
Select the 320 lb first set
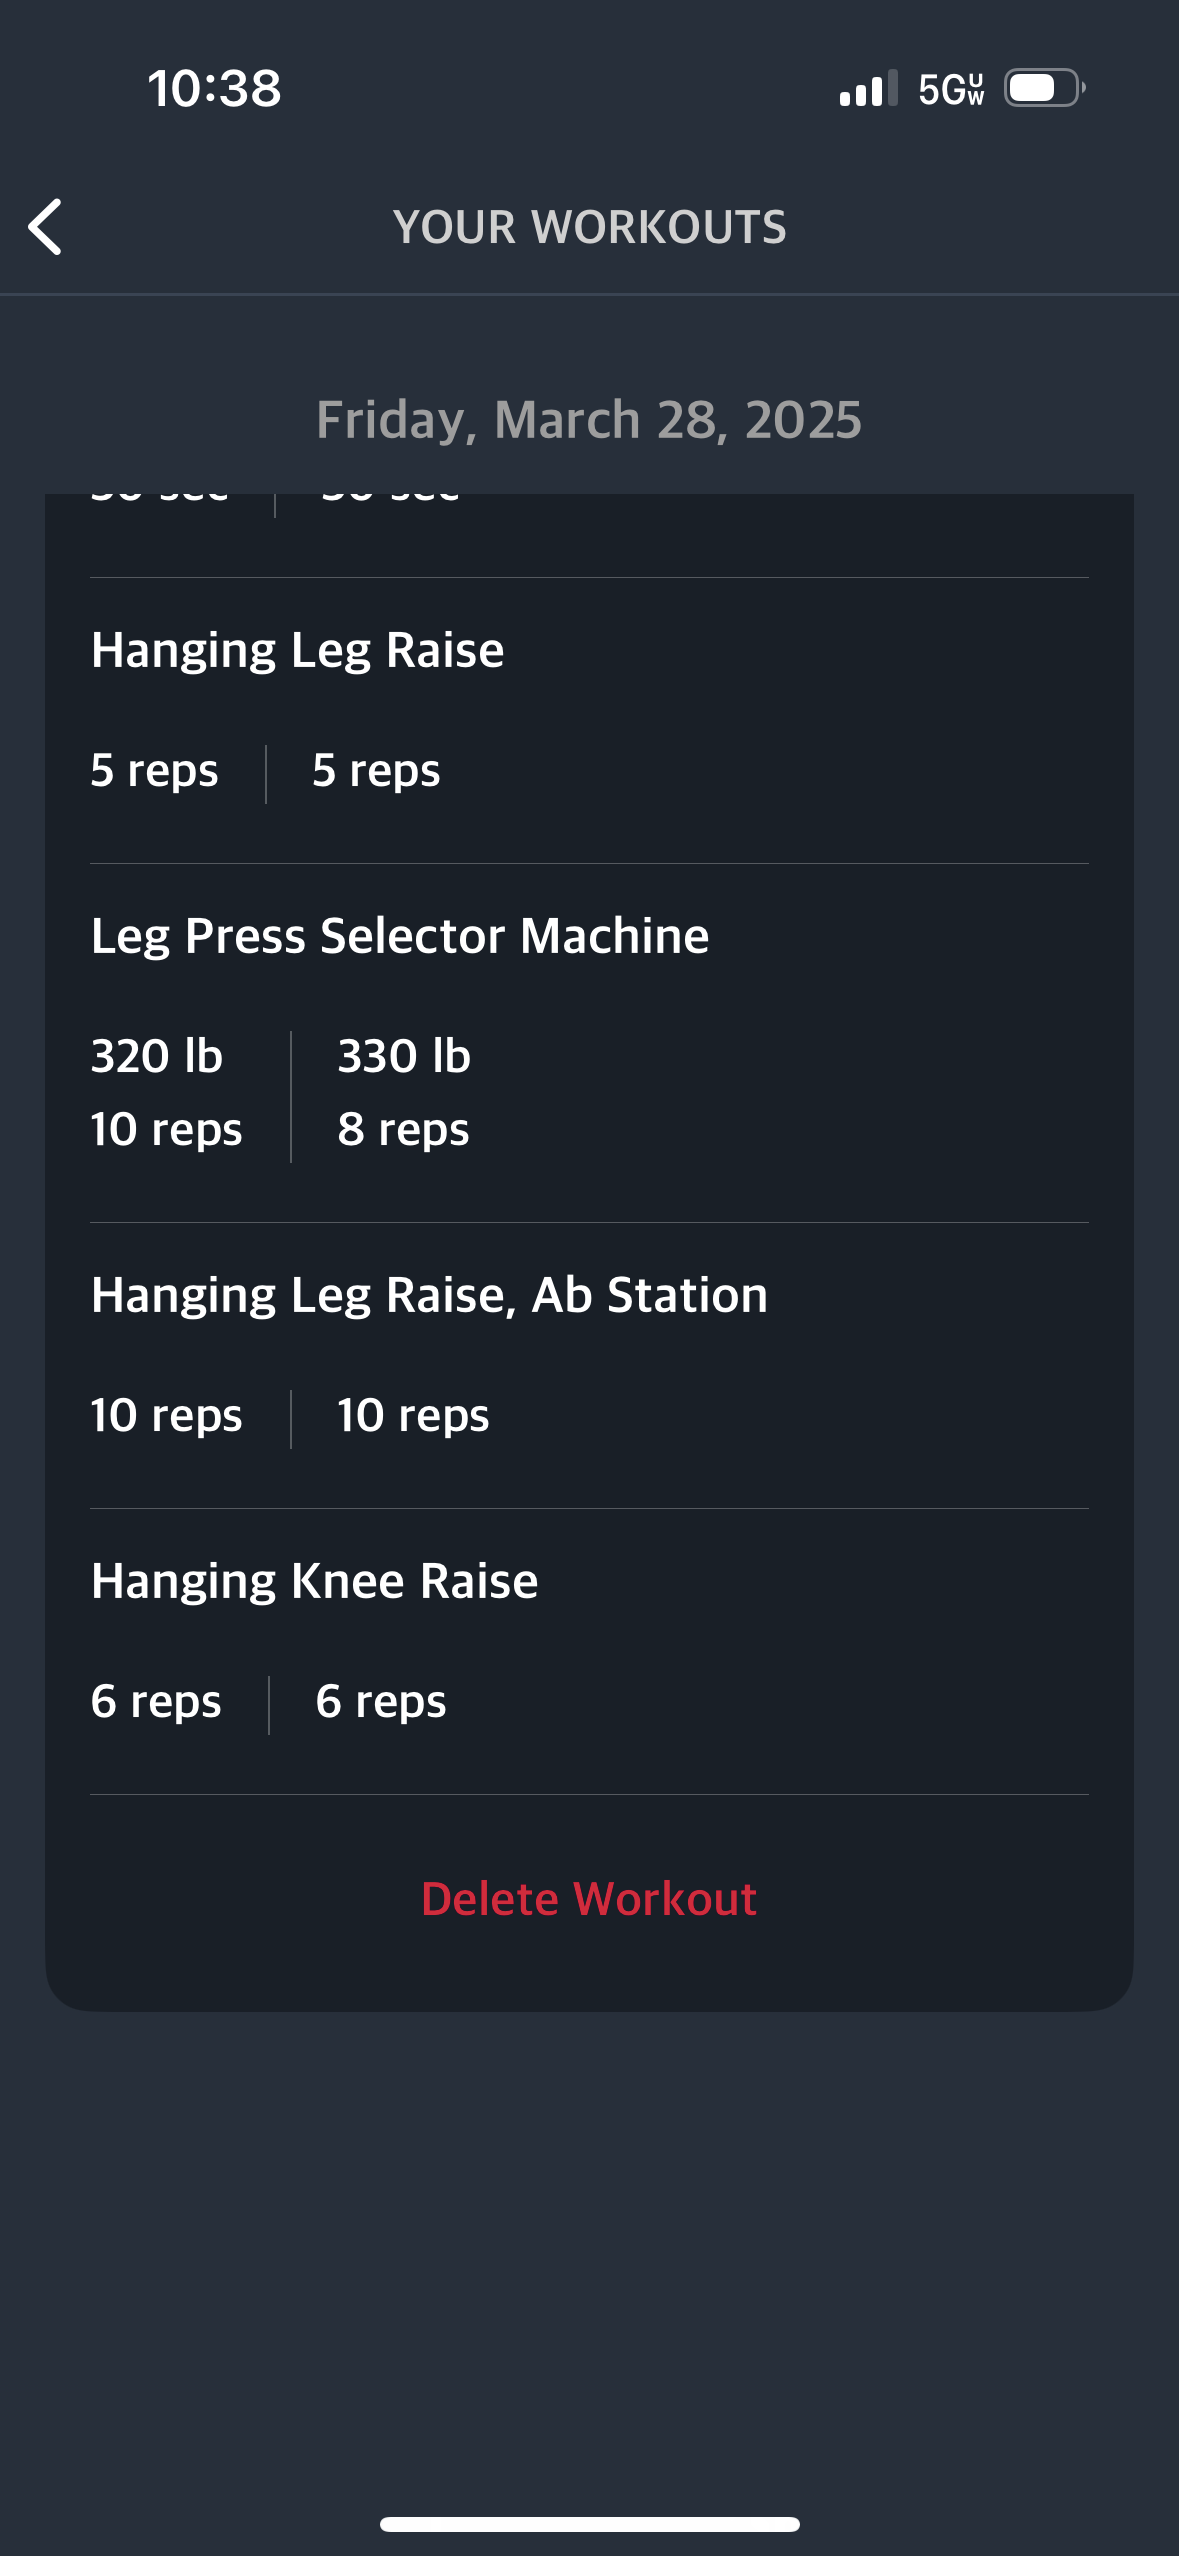coord(157,1056)
